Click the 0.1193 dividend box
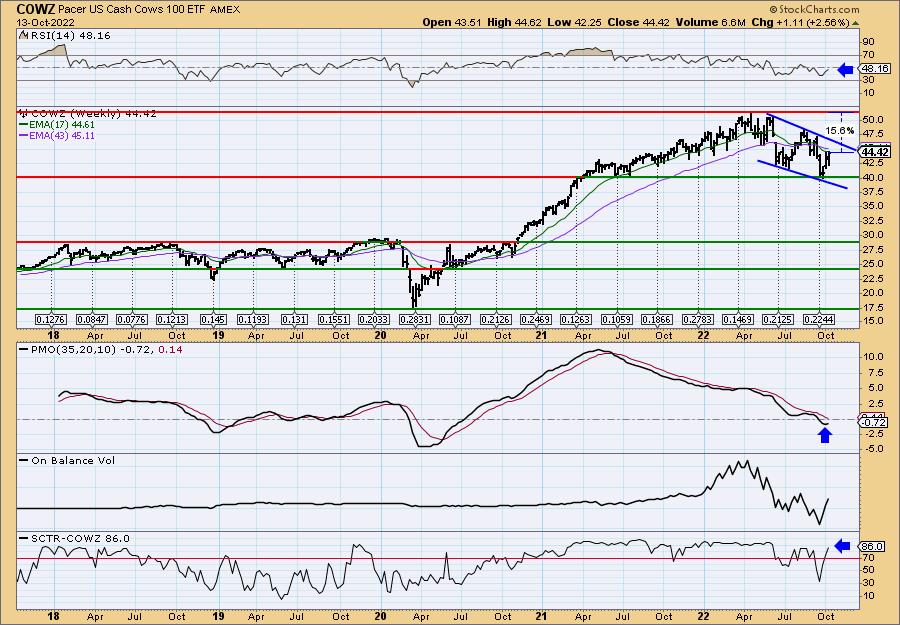 [253, 319]
